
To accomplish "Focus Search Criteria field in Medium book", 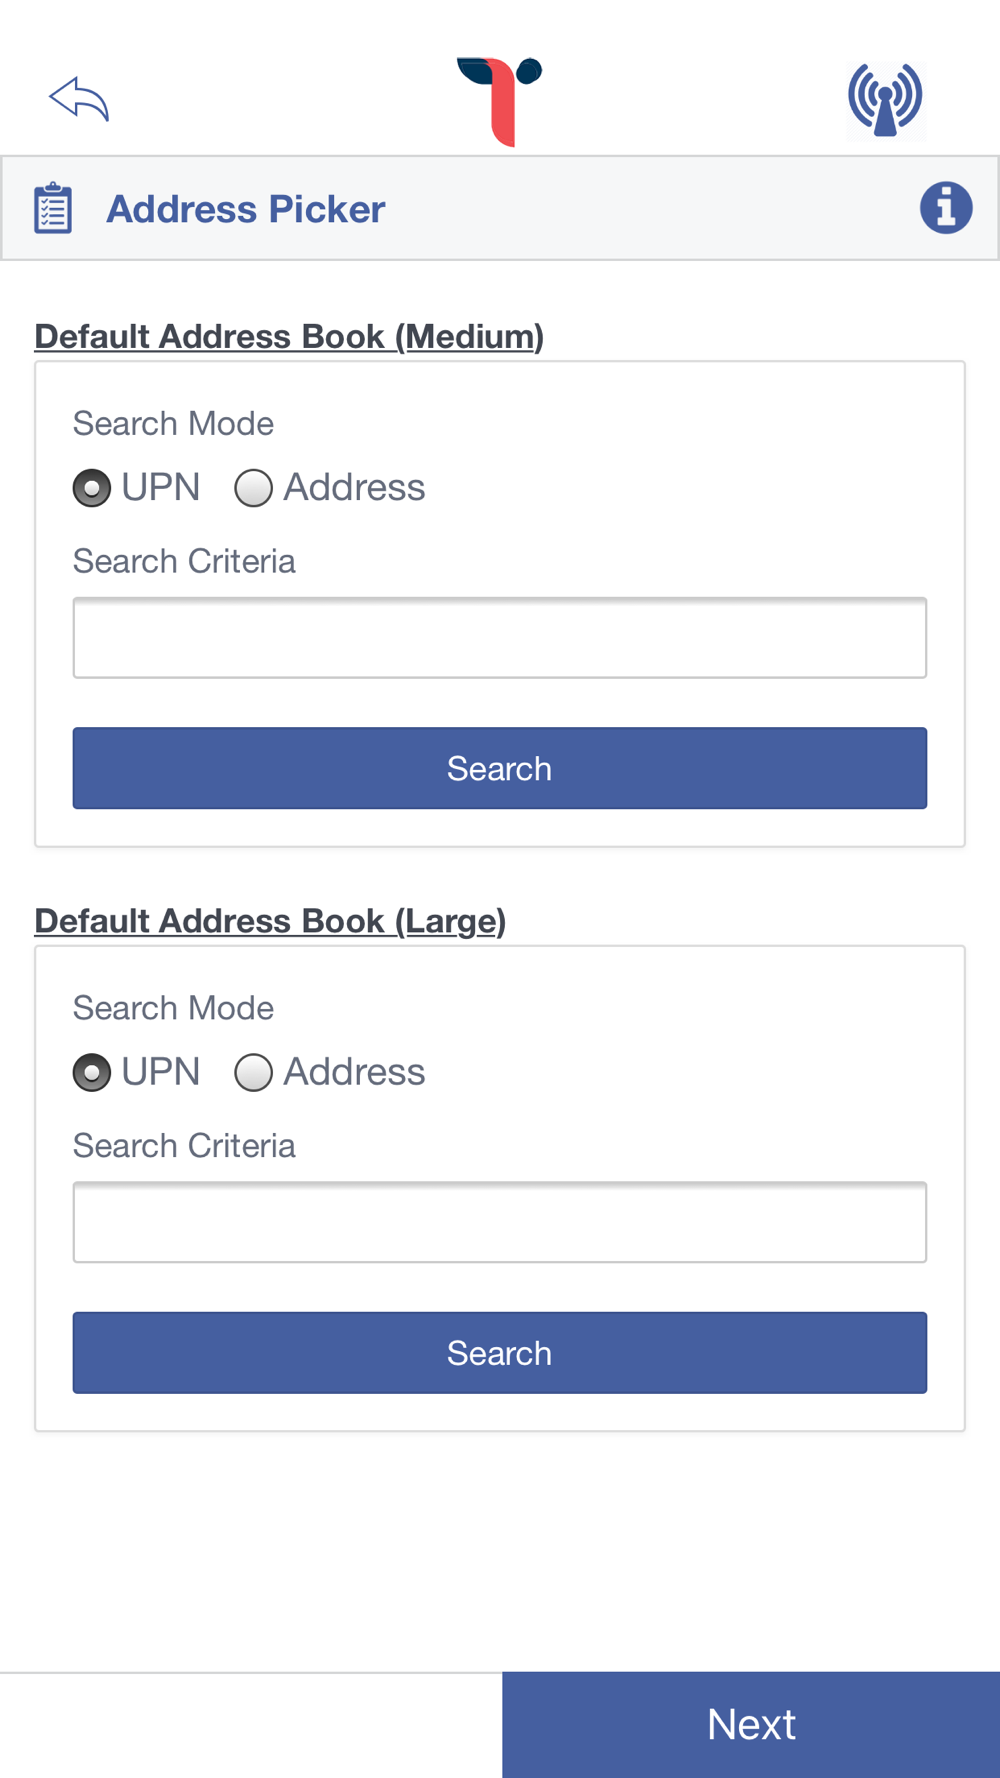I will coord(500,638).
